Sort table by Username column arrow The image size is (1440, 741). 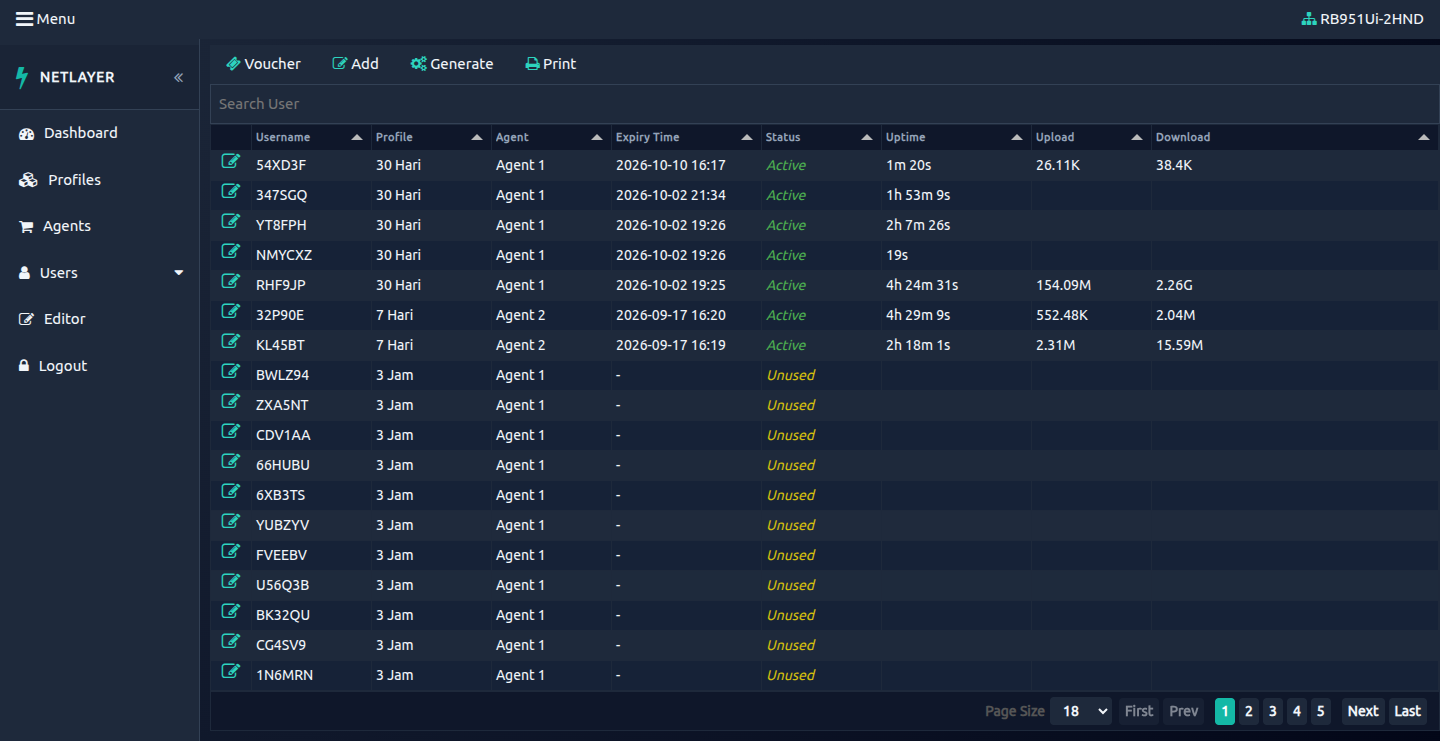(357, 137)
